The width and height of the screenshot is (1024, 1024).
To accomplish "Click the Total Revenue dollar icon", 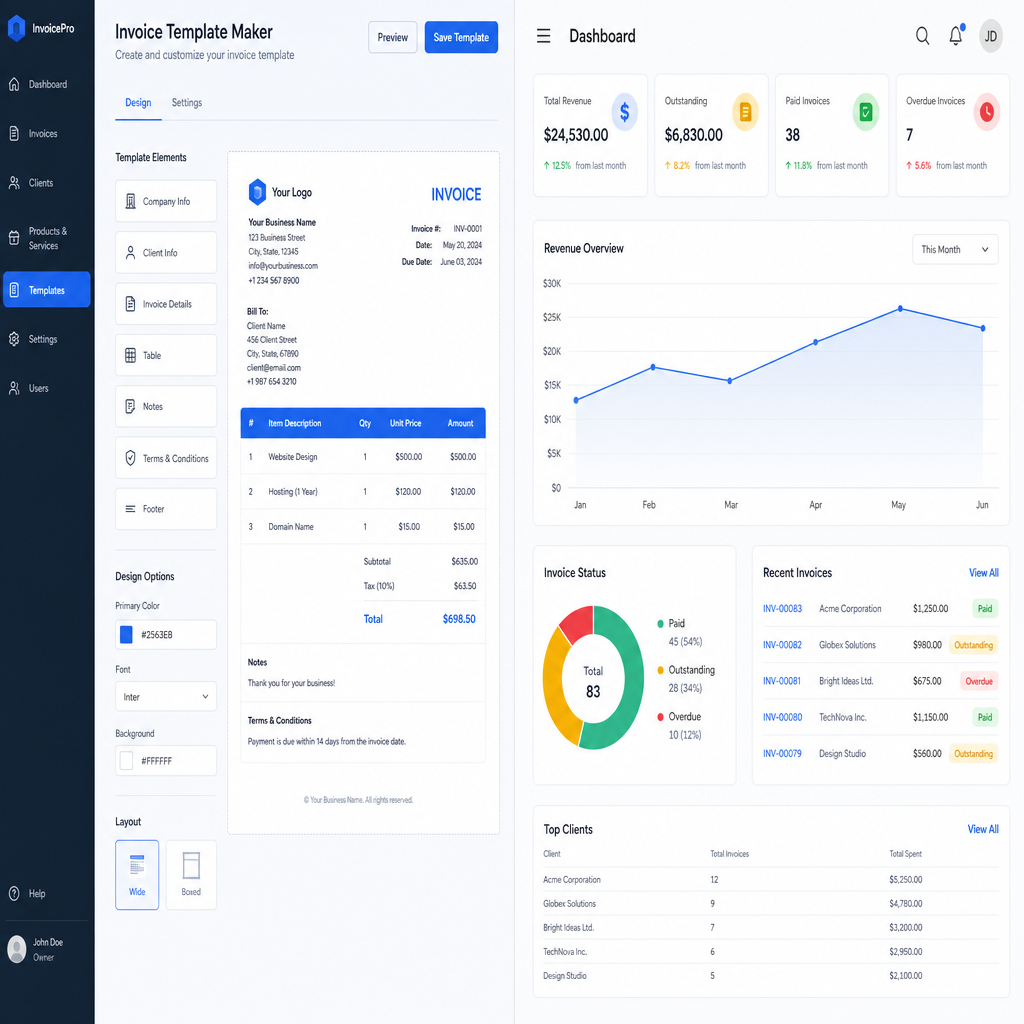I will (x=624, y=112).
